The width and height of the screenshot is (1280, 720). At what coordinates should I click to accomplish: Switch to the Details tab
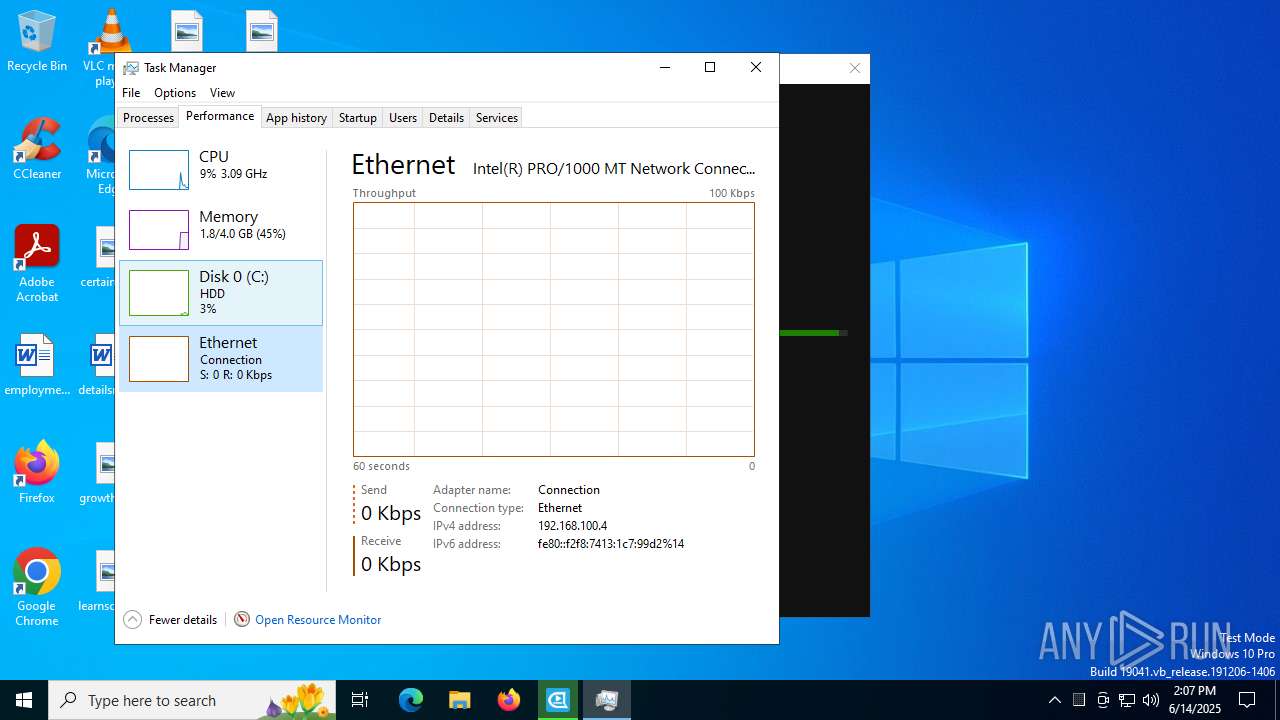[446, 117]
